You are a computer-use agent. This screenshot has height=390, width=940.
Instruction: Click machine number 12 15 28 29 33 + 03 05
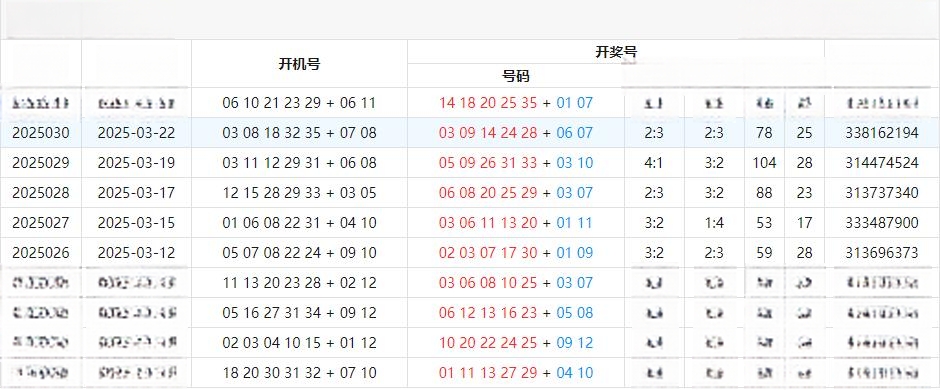coord(299,193)
